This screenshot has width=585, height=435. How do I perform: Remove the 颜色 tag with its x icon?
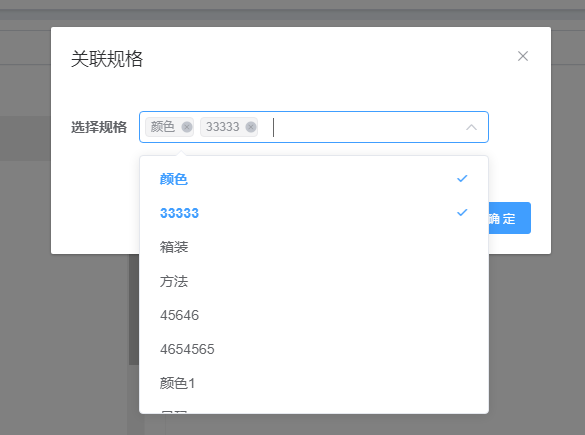[187, 127]
